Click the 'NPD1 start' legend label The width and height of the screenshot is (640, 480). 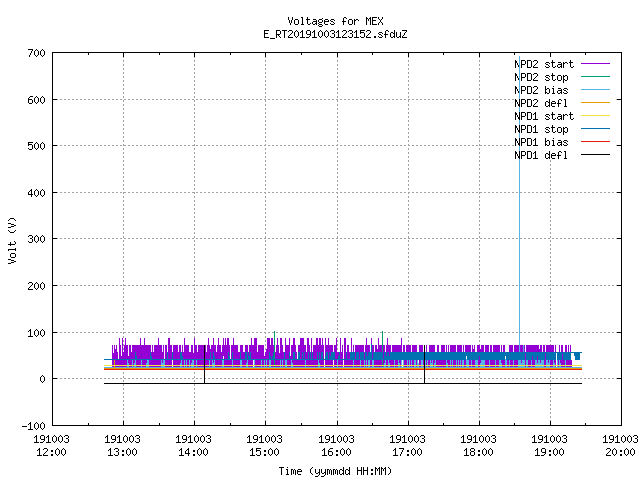click(544, 116)
